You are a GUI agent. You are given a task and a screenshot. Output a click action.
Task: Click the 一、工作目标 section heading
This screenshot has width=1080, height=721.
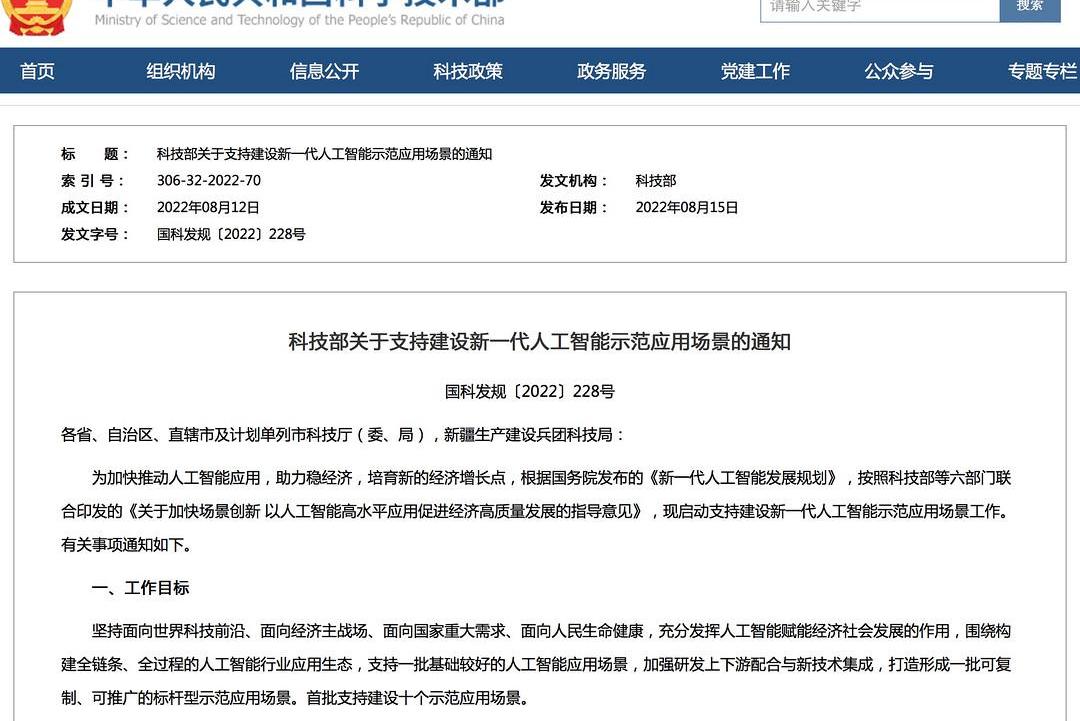click(140, 588)
